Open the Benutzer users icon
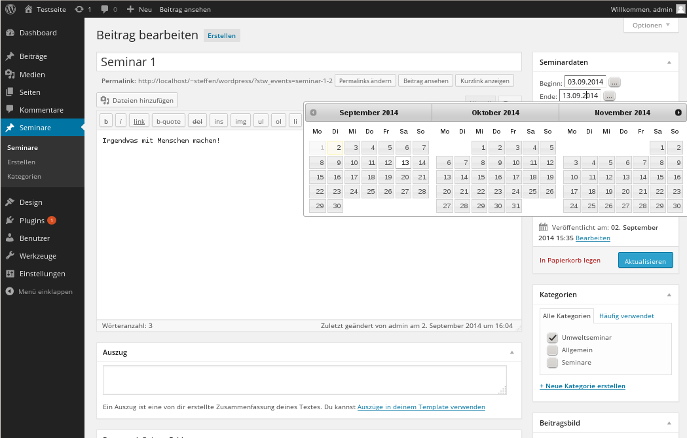This screenshot has width=687, height=438. pos(9,238)
